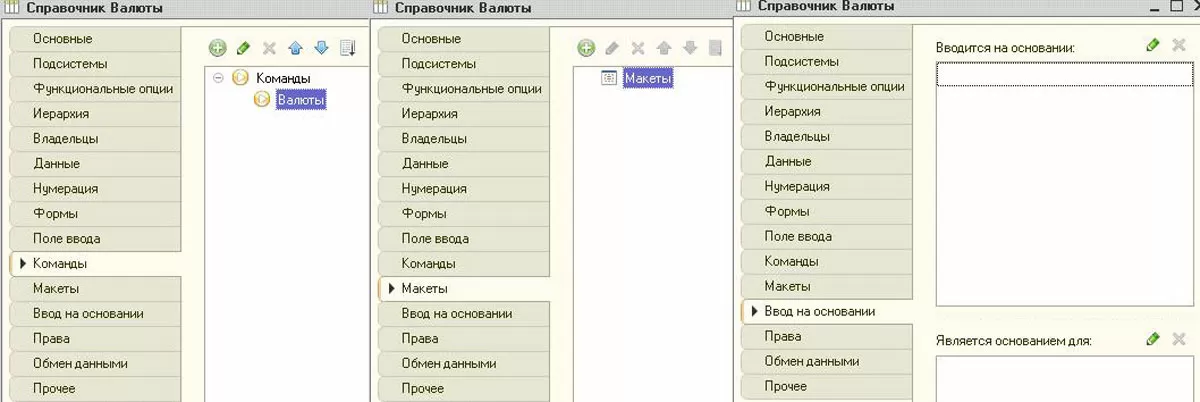Click grey X delete icon above Команды tree
The height and width of the screenshot is (402, 1200).
click(x=269, y=47)
